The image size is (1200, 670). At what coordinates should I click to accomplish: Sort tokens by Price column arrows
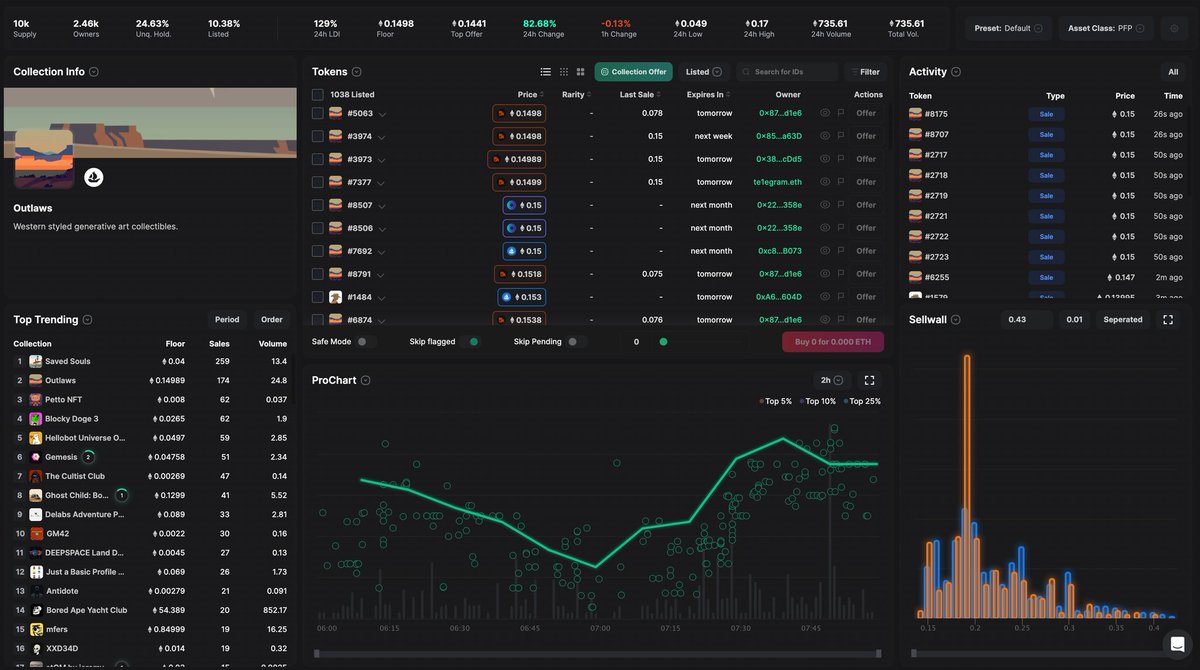(x=542, y=95)
